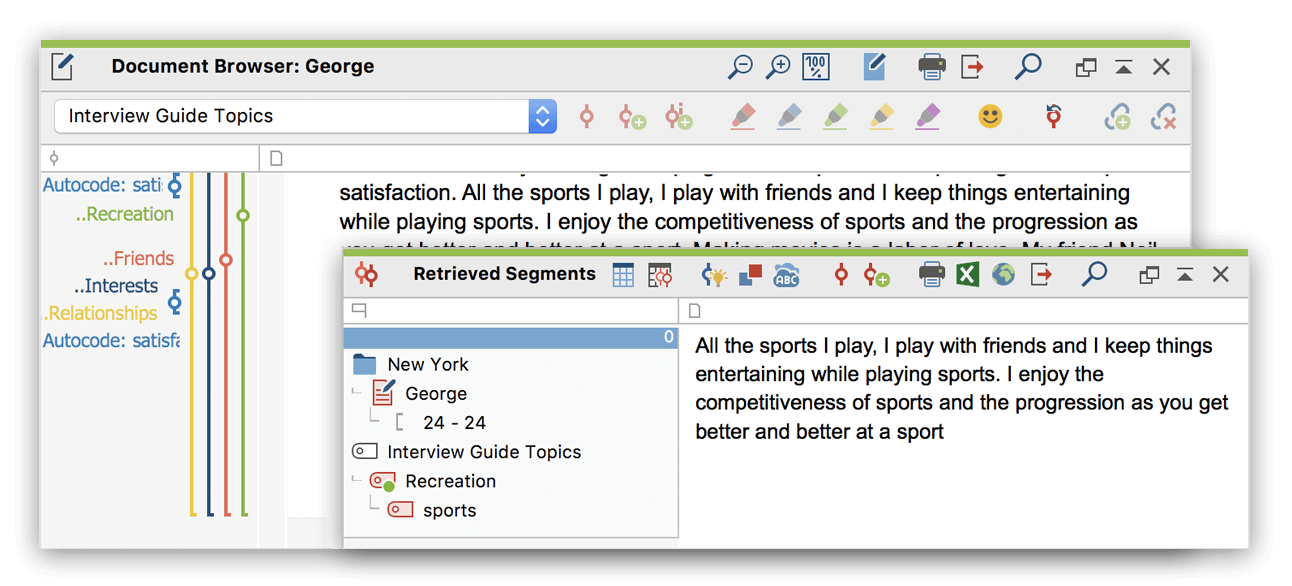This screenshot has width=1292, height=586.
Task: Export the document from Document Browser
Action: tap(973, 67)
